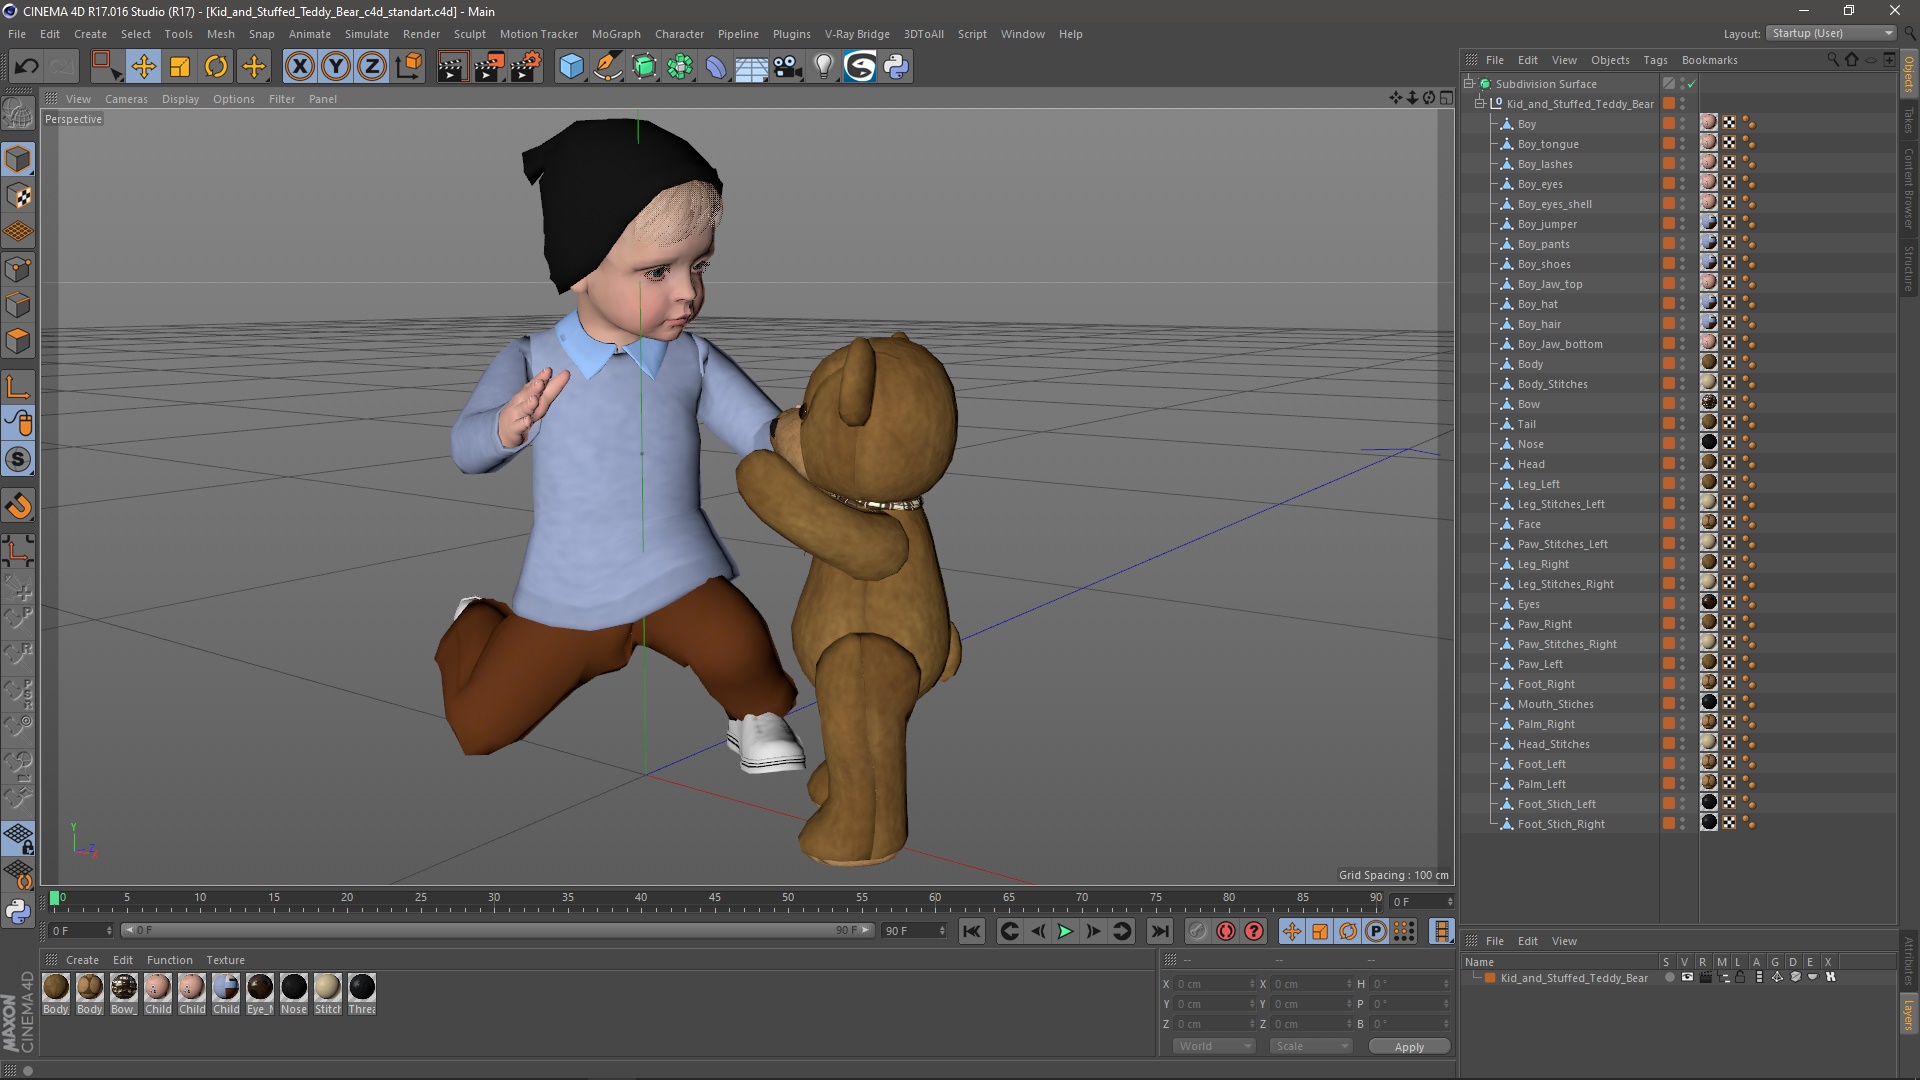This screenshot has width=1920, height=1080.
Task: Select the Rotate tool
Action: pyautogui.click(x=216, y=67)
